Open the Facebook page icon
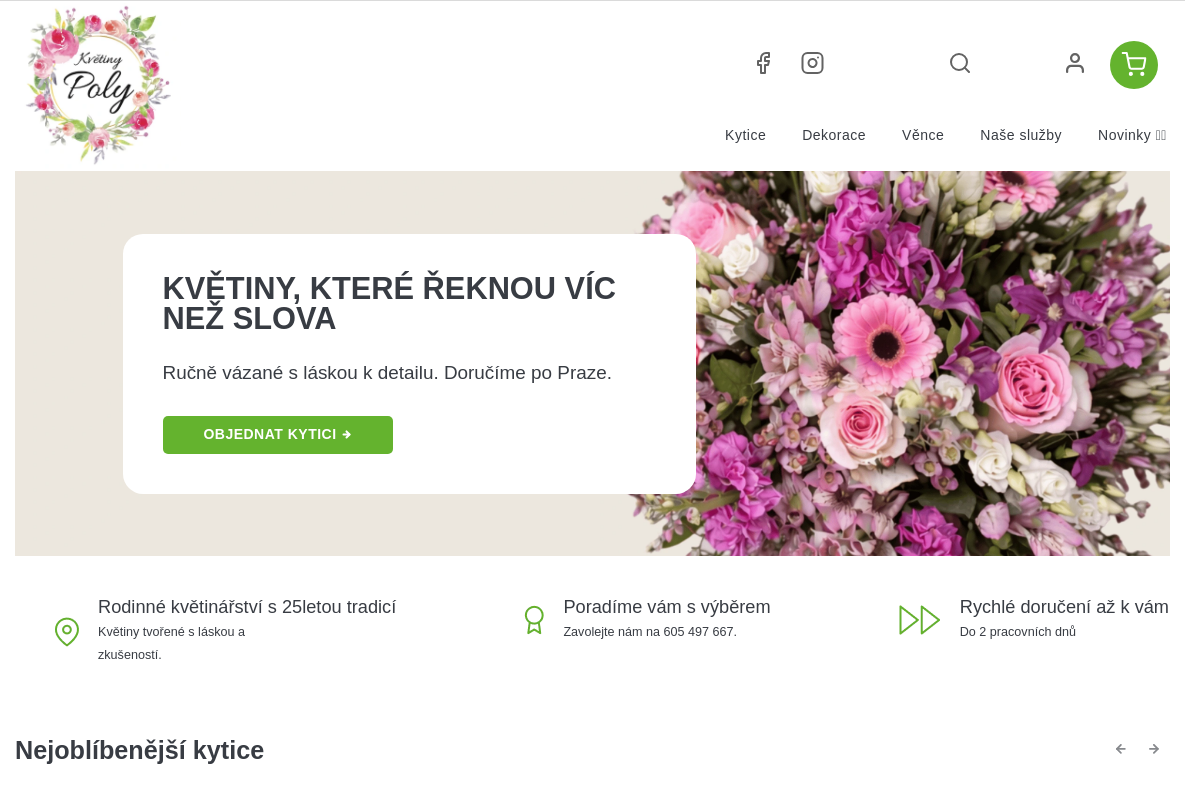 coord(763,63)
